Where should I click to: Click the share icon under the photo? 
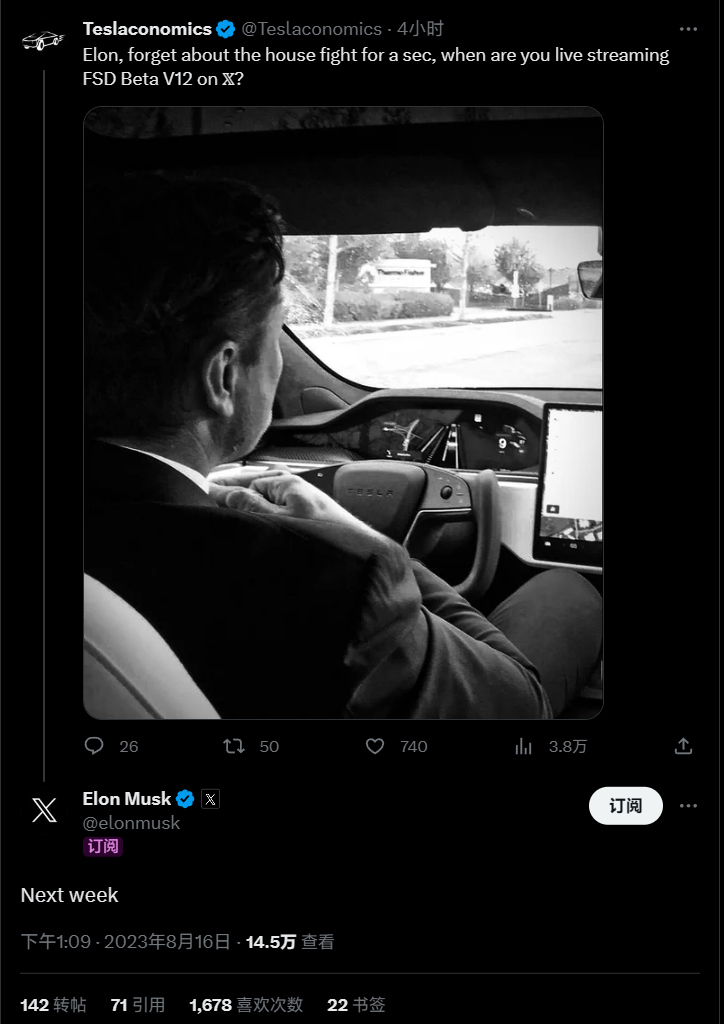(684, 746)
